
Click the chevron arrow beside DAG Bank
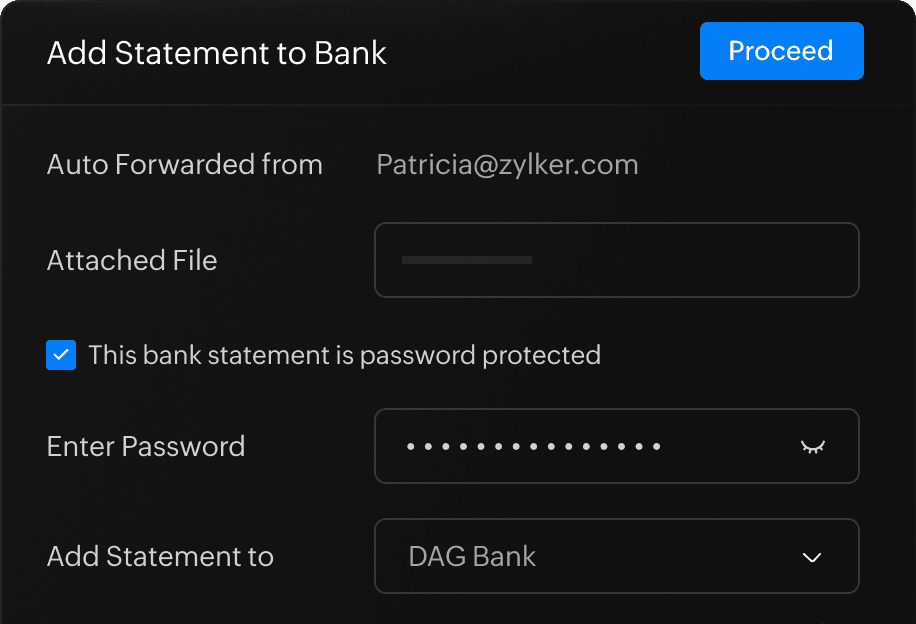[812, 557]
